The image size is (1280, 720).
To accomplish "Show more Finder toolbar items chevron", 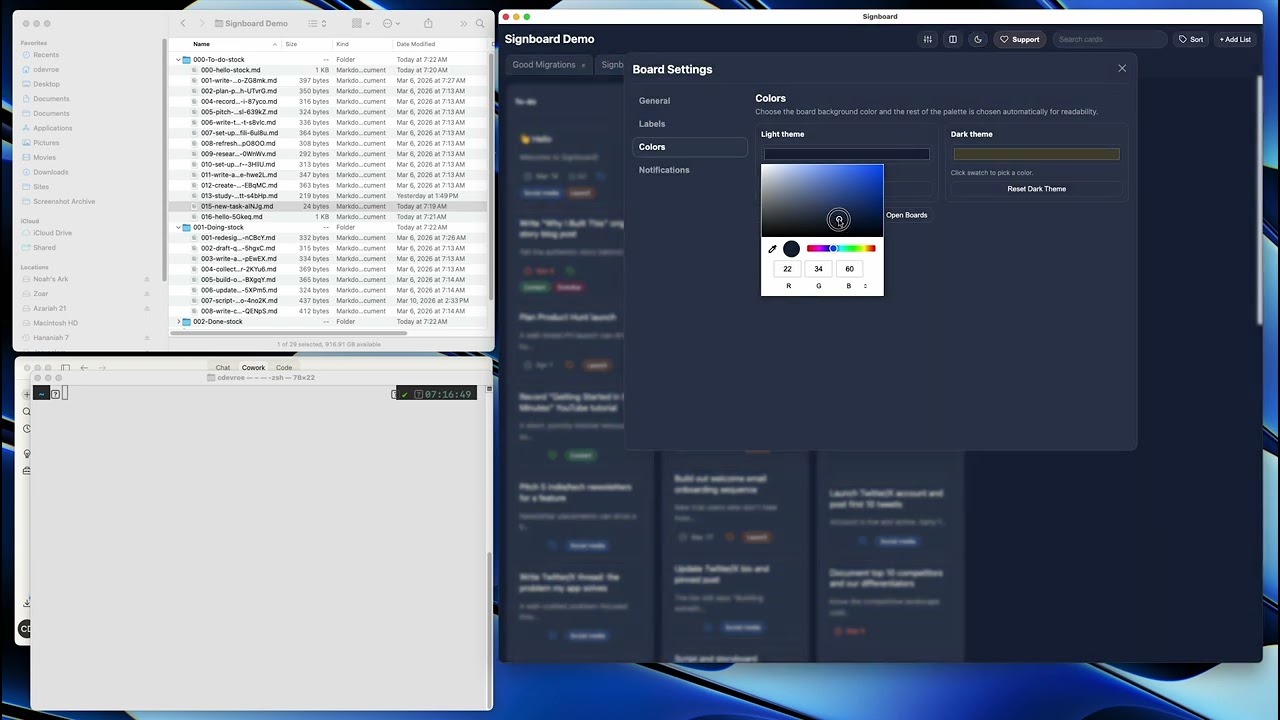I will coord(463,23).
